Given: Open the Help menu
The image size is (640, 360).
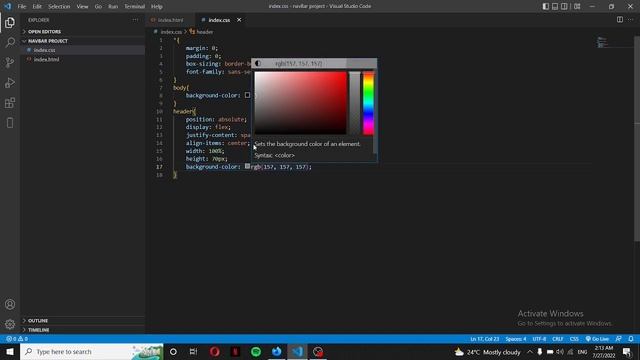Looking at the screenshot, I should (157, 7).
